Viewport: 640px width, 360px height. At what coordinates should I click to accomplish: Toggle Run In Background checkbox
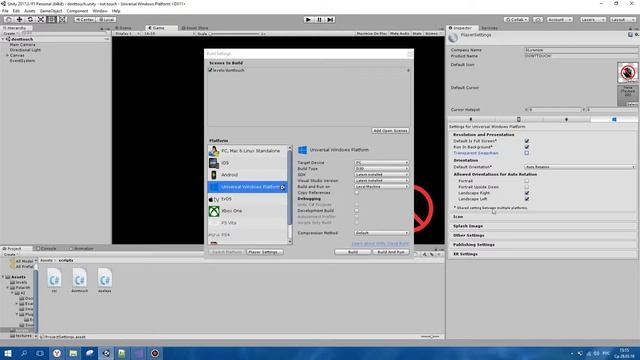click(527, 147)
